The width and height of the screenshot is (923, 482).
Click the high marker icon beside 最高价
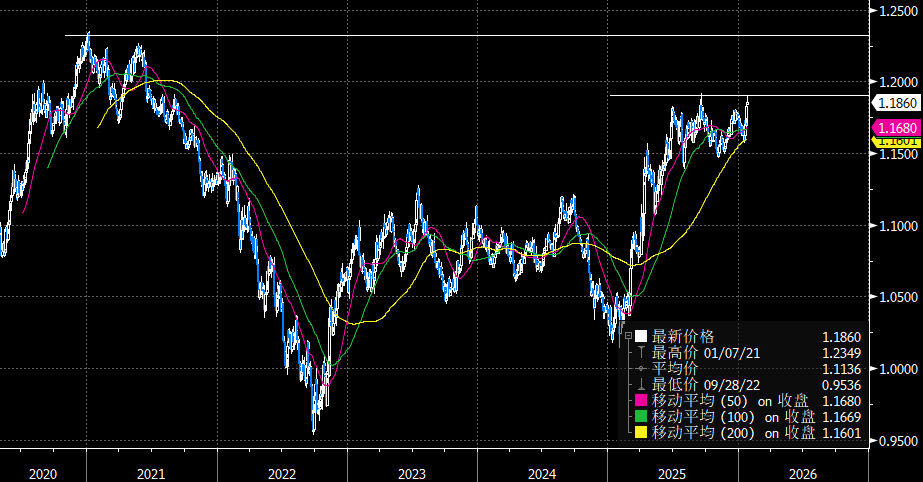tap(641, 353)
